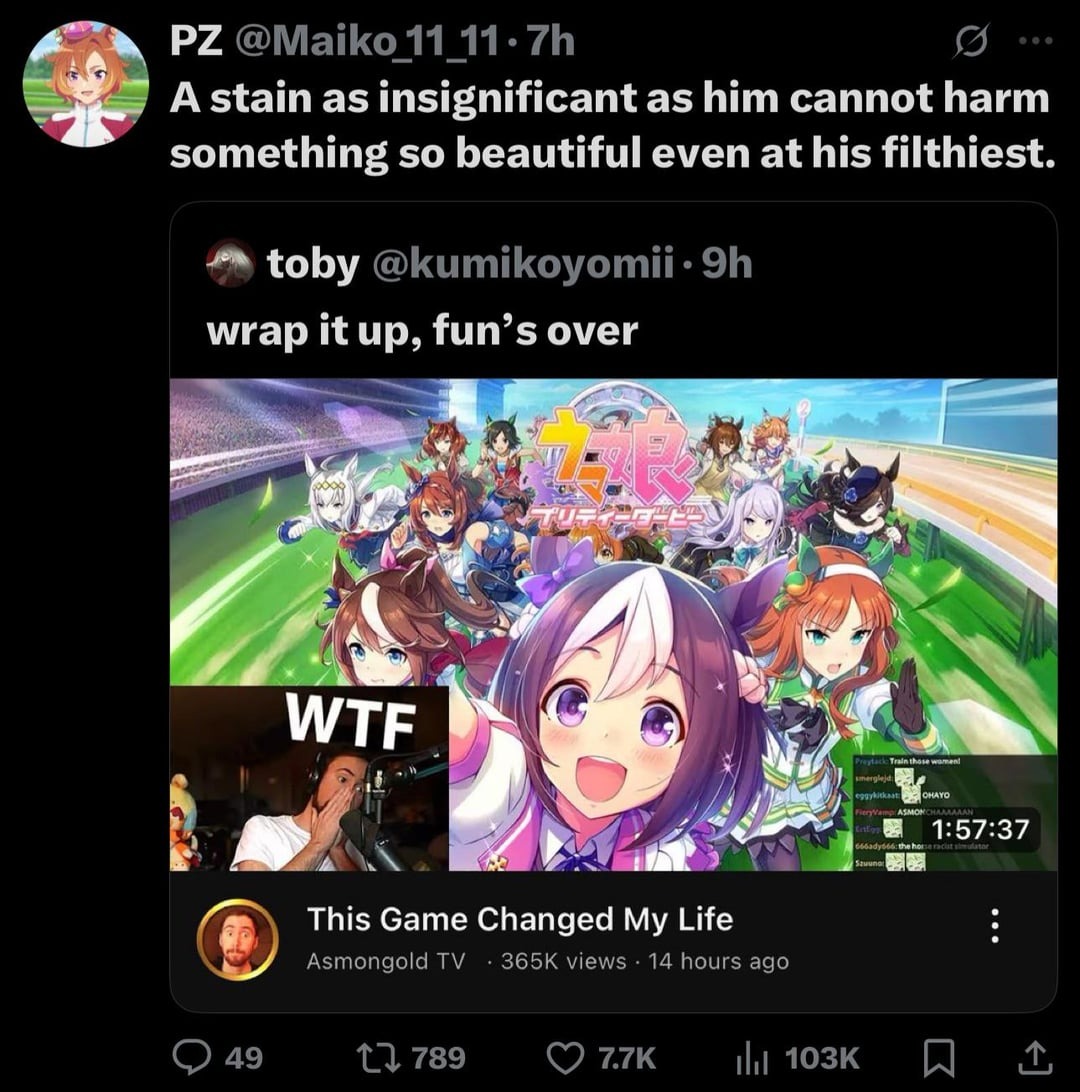This screenshot has width=1080, height=1092.
Task: Share the tweet with upload icon
Action: [x=1035, y=1057]
